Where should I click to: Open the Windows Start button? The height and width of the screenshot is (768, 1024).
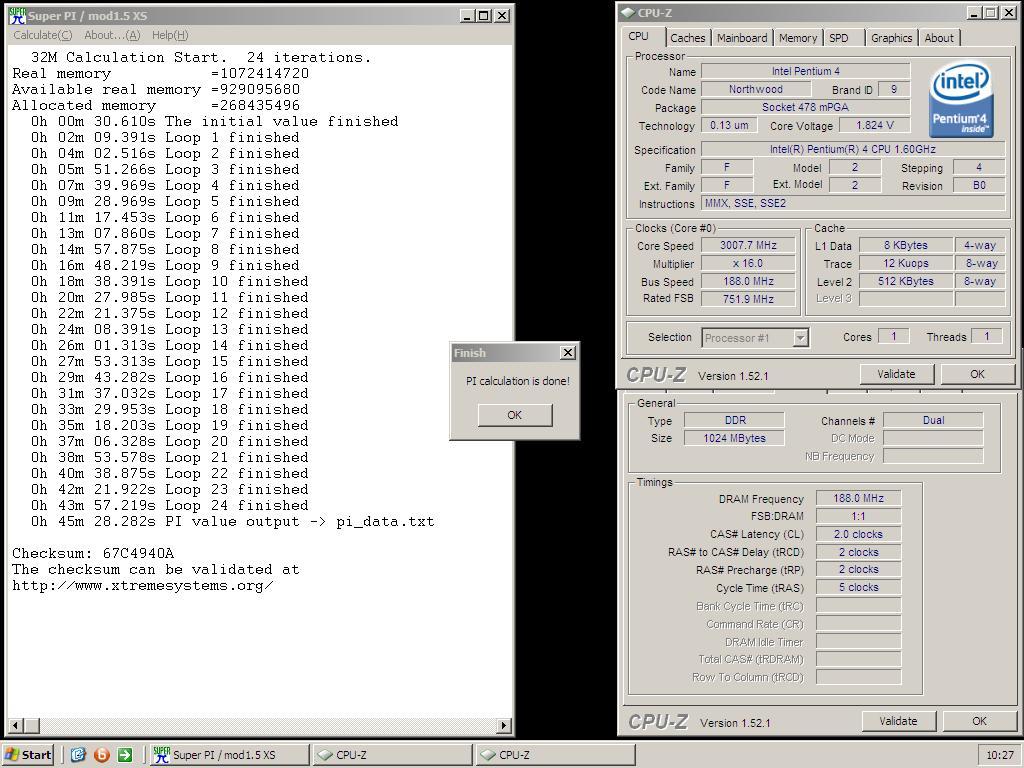point(28,755)
